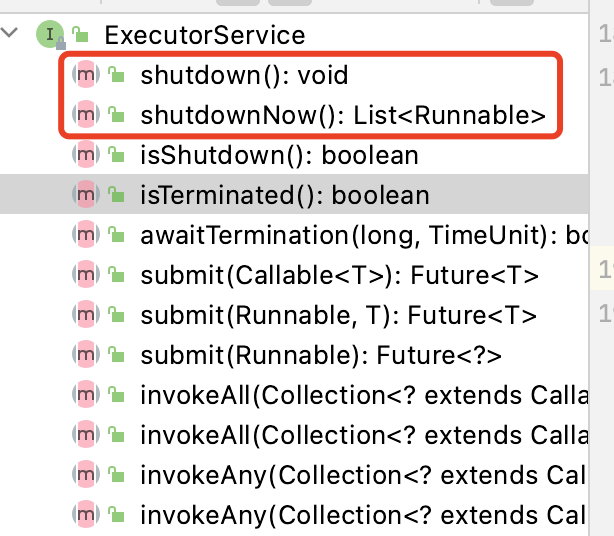Screen dimensions: 614x536
Task: Select the highlighted isTerminated(): boolean row
Action: tap(284, 194)
